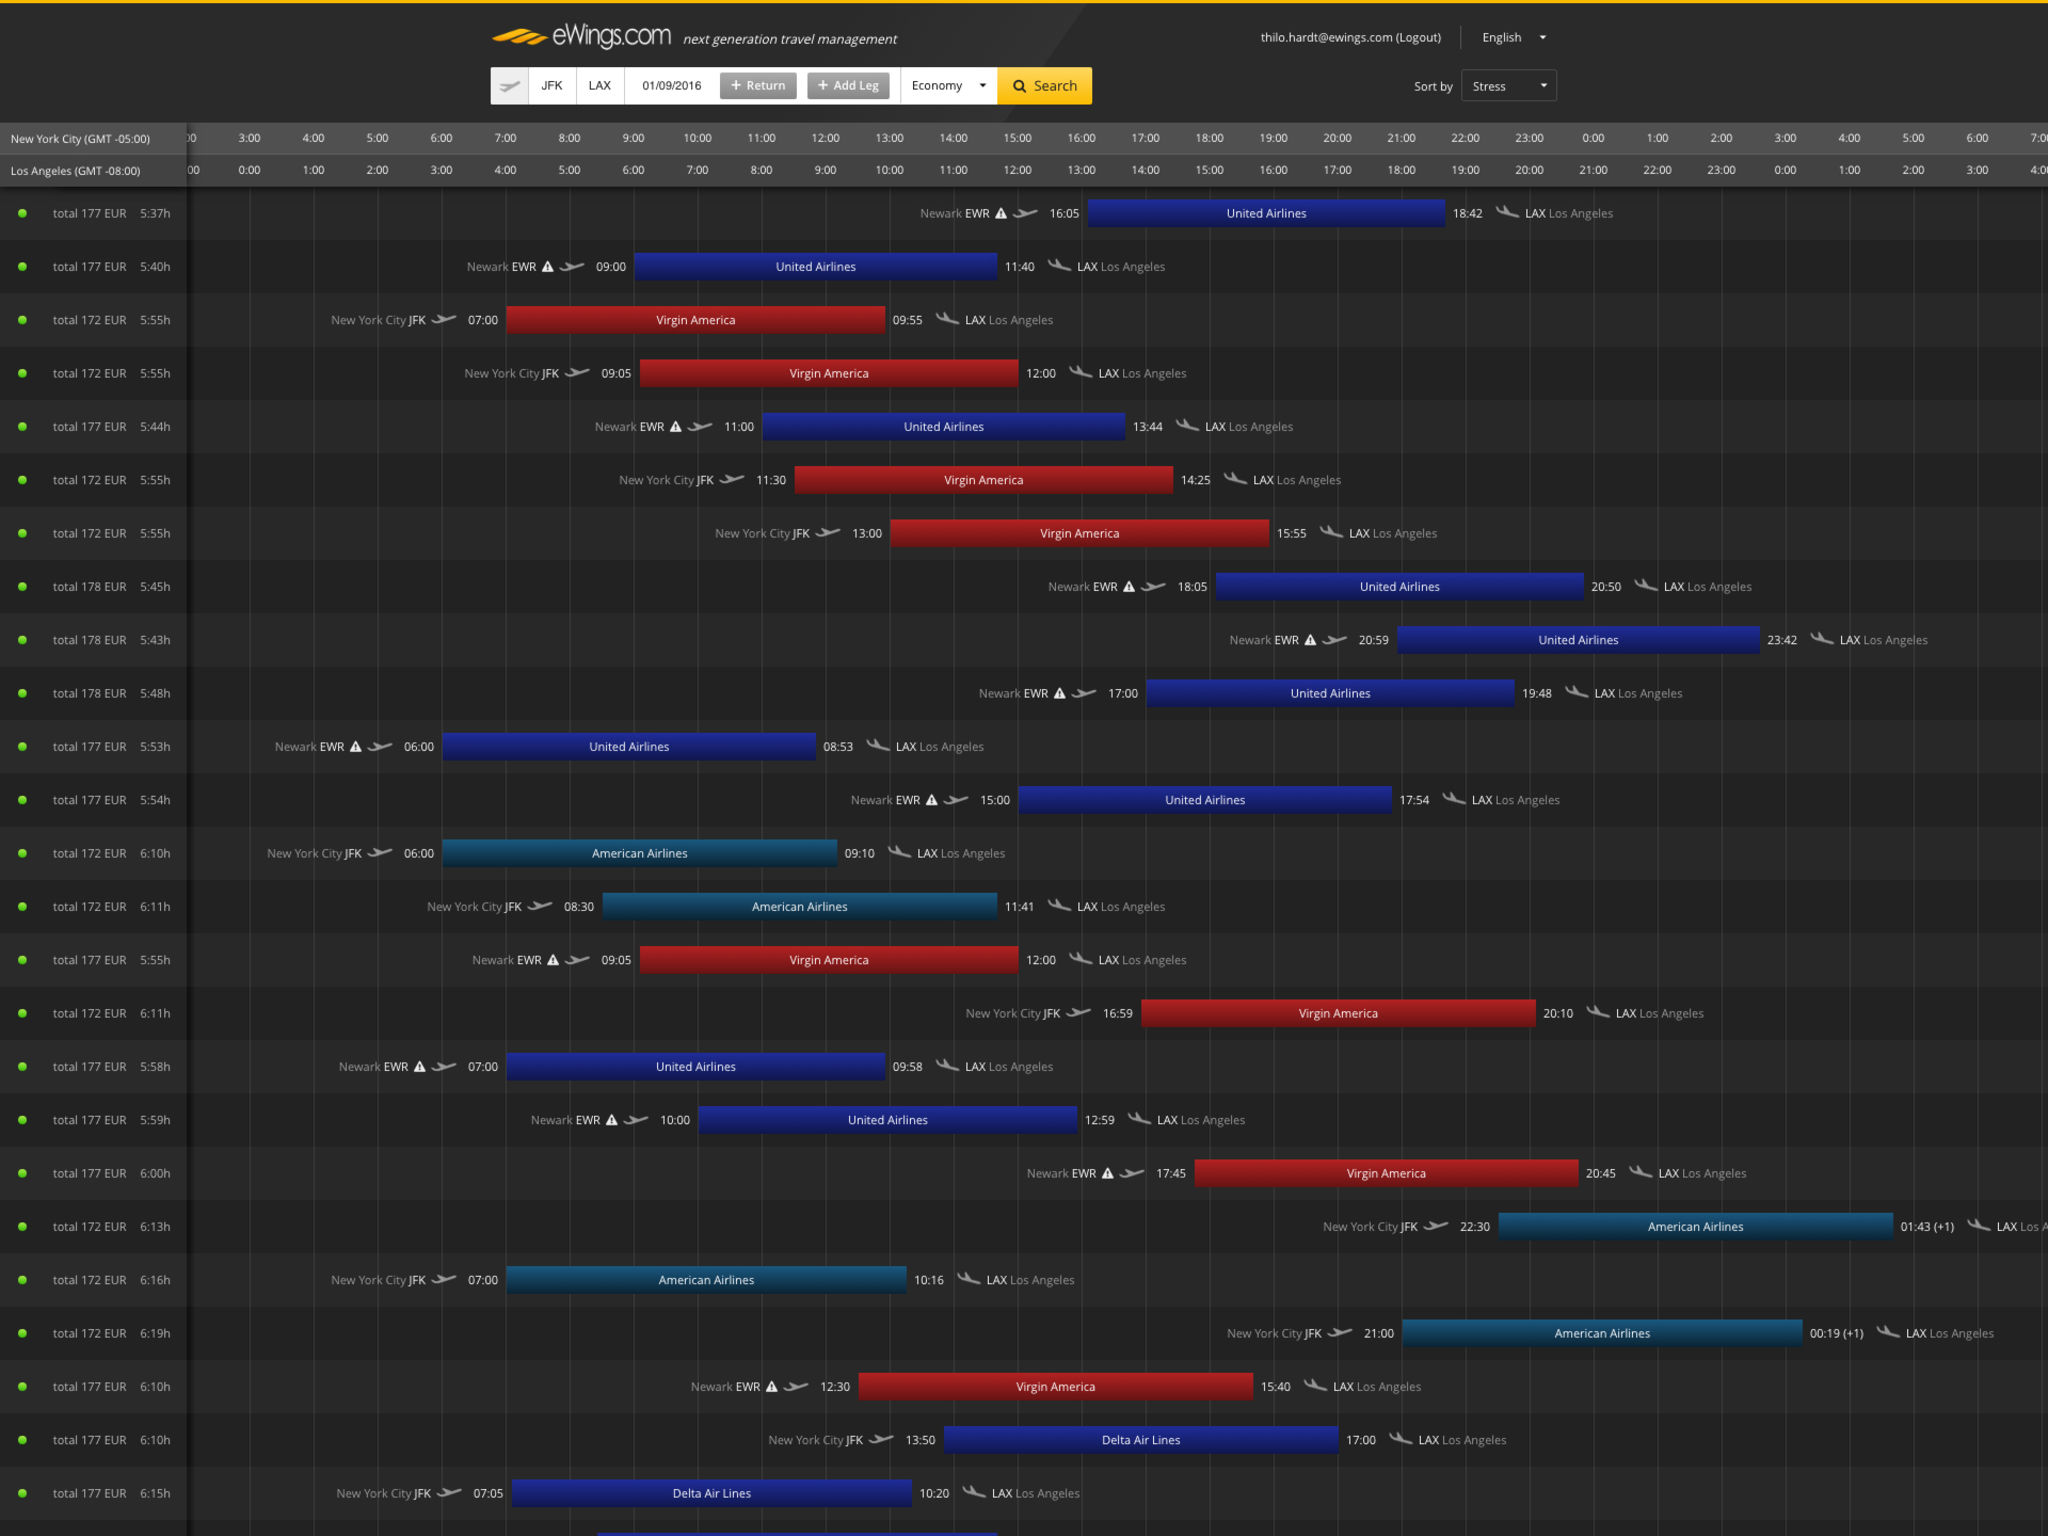Click the warning triangle by Newark EWR 17:45
The image size is (2048, 1536).
point(1108,1173)
